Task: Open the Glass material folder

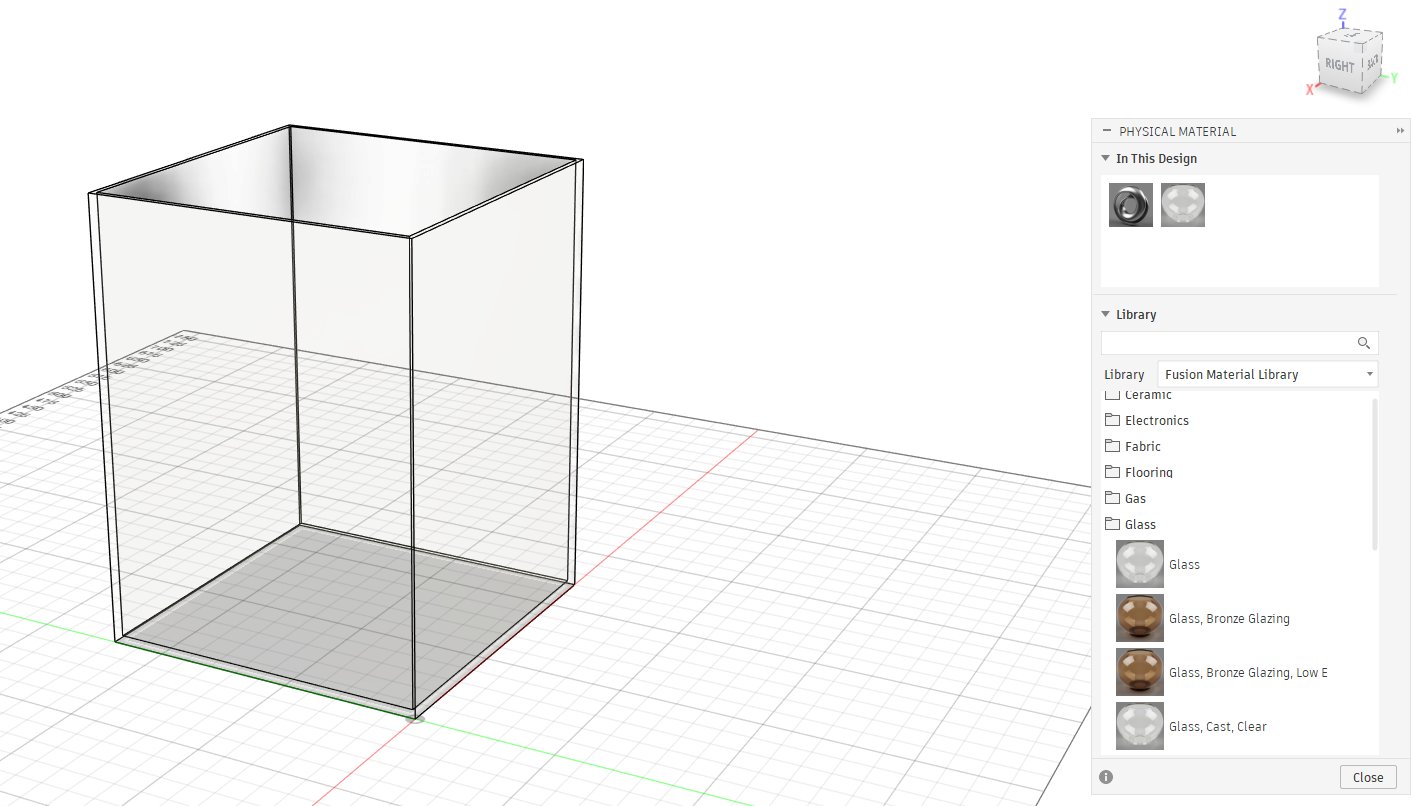Action: (x=1140, y=524)
